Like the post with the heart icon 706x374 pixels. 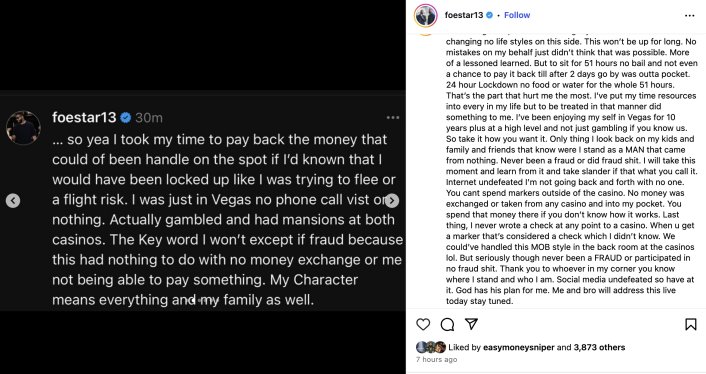423,324
